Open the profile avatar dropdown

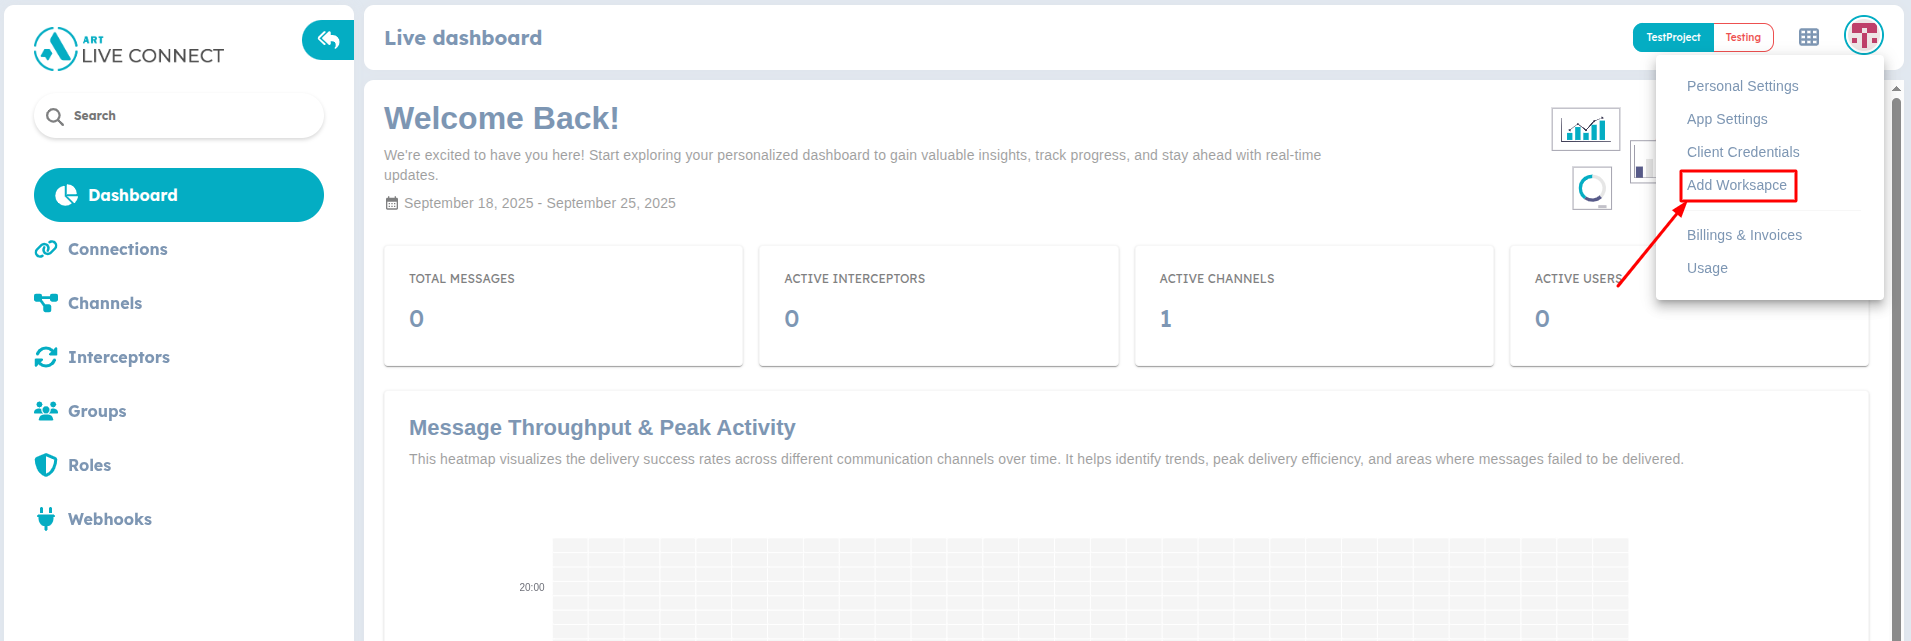pos(1862,35)
